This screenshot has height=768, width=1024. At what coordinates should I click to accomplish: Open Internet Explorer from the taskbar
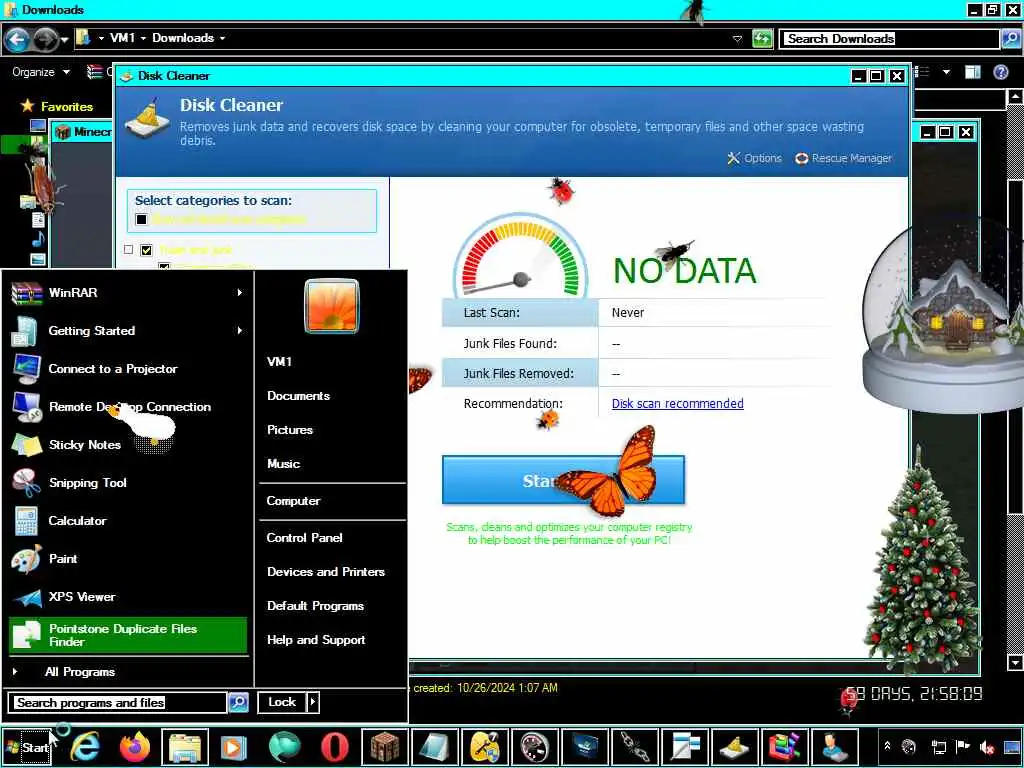[x=85, y=746]
